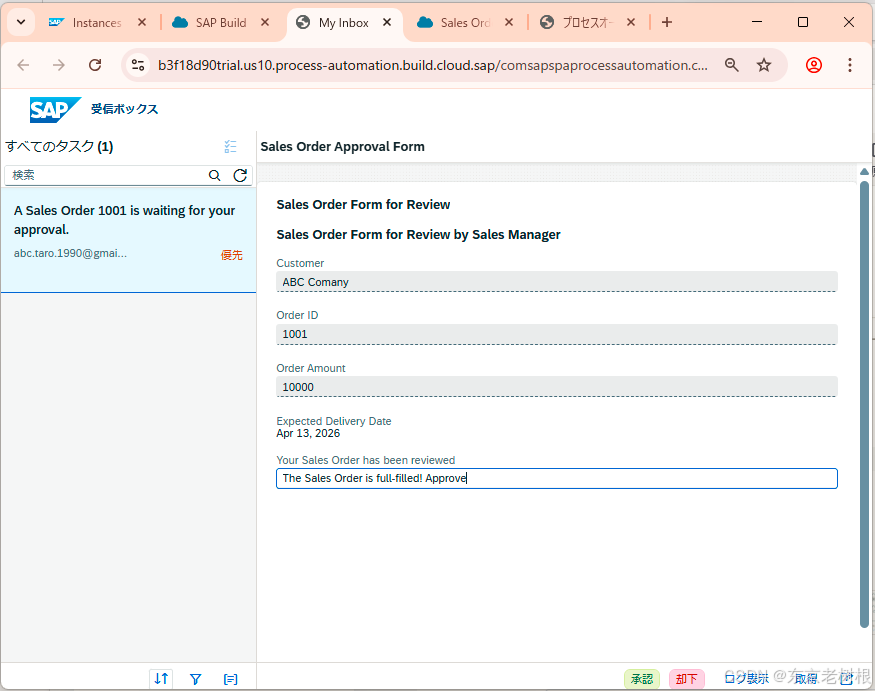The image size is (875, 691).
Task: Close the Sales Ord tab
Action: coord(509,22)
